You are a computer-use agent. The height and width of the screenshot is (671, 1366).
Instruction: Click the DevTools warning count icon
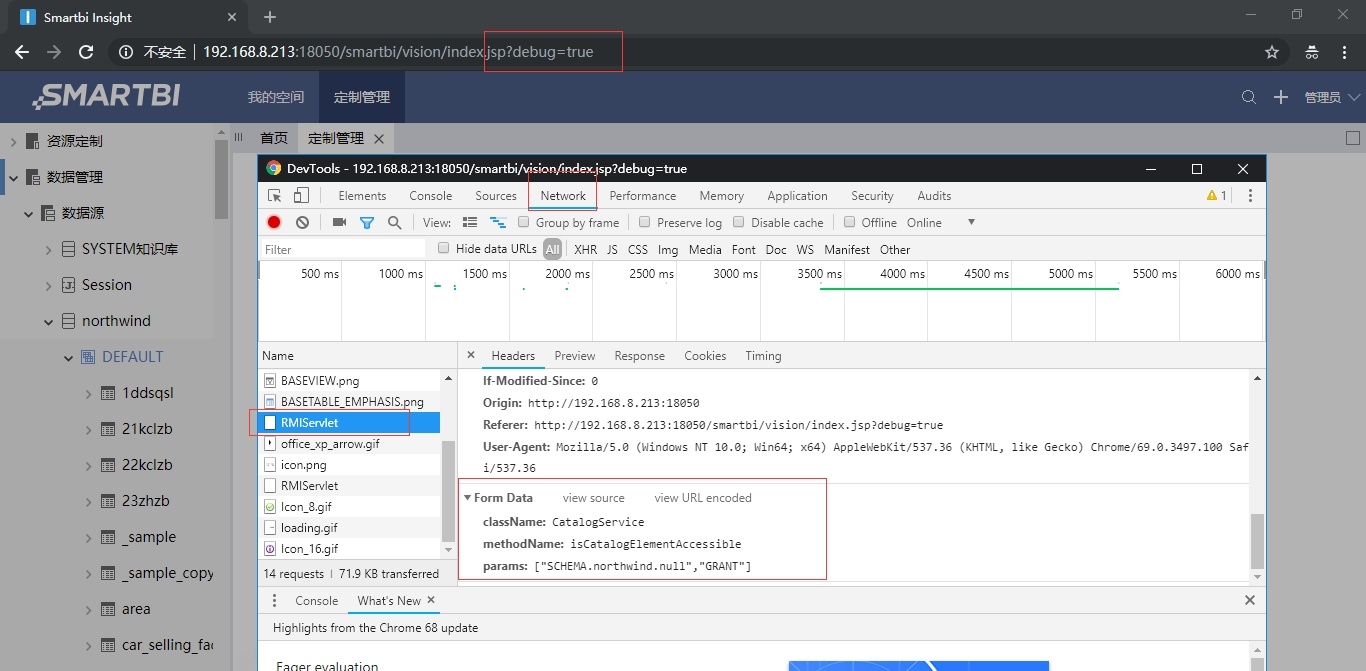(x=1217, y=196)
